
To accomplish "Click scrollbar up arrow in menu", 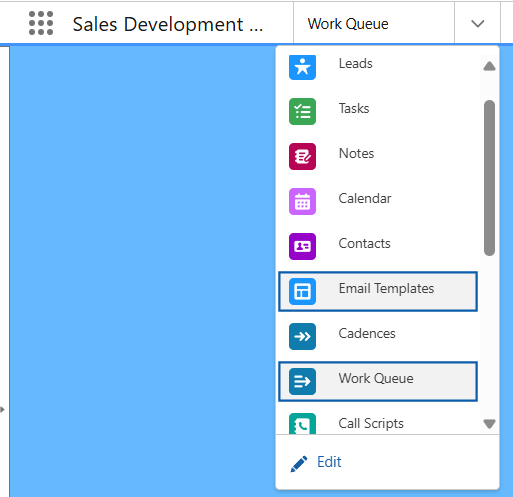I will click(489, 66).
